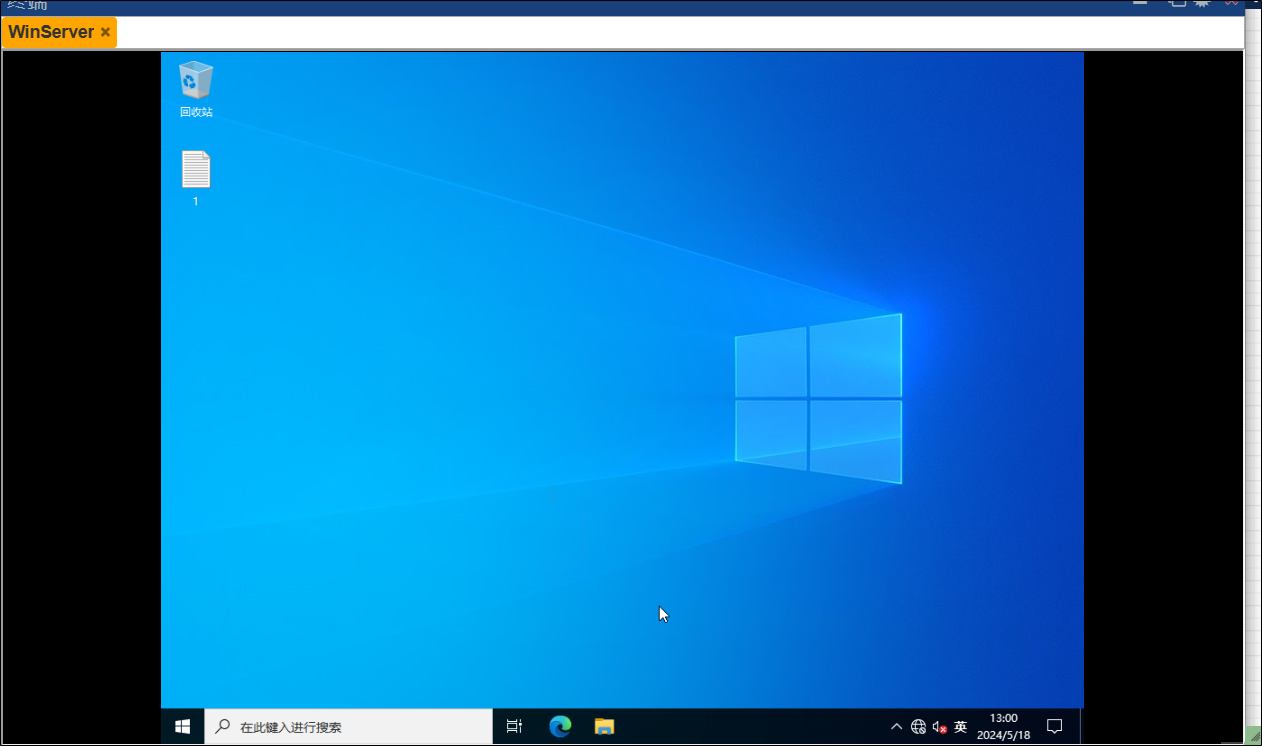Select the text file named 1
1262x746 pixels.
point(196,178)
